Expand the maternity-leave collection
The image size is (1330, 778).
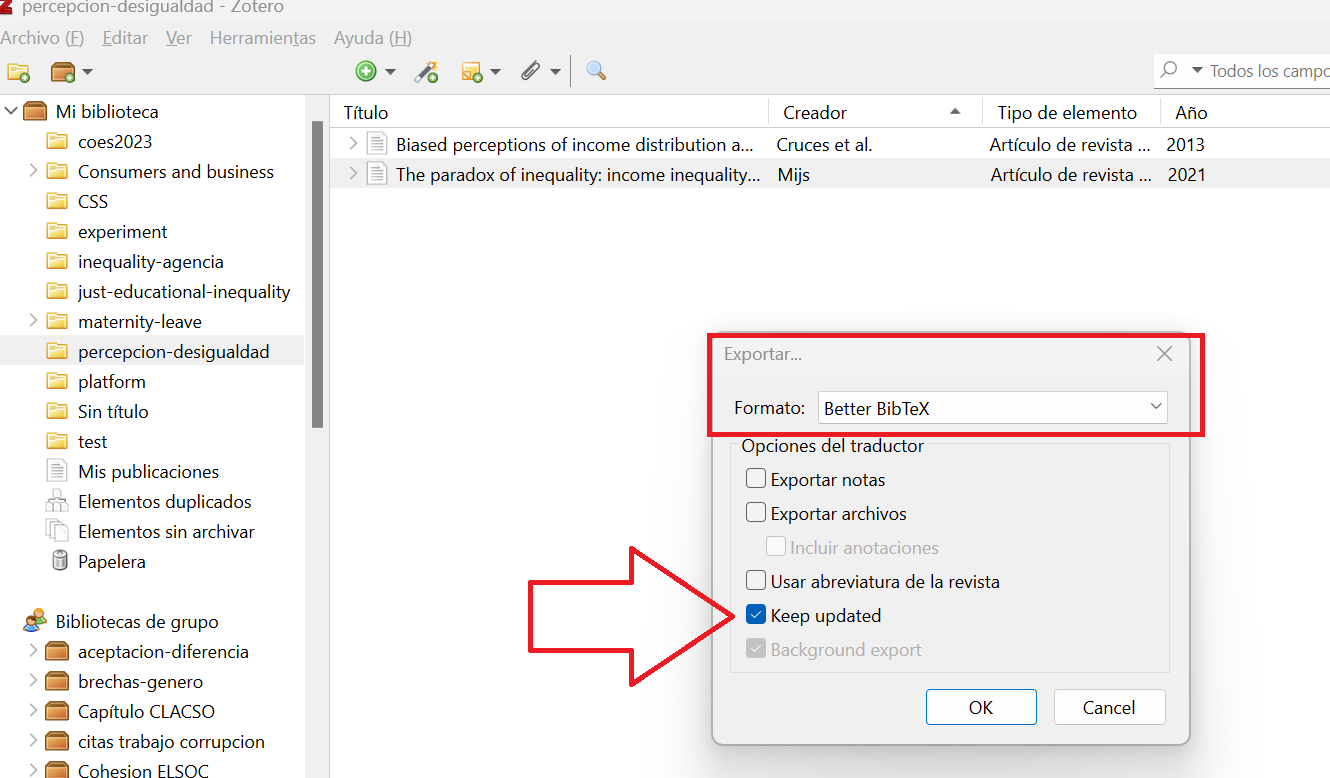click(33, 321)
